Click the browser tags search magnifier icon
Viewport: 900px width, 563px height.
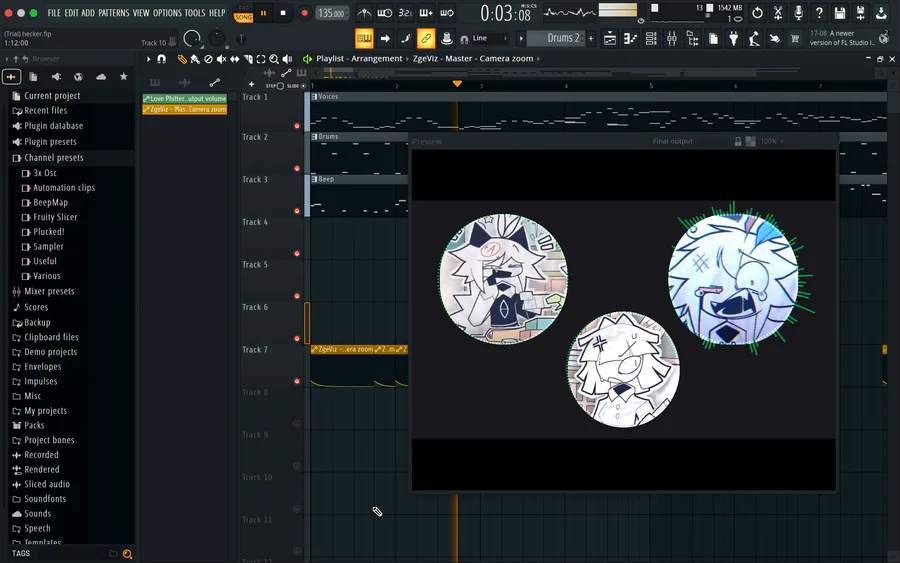click(x=127, y=554)
